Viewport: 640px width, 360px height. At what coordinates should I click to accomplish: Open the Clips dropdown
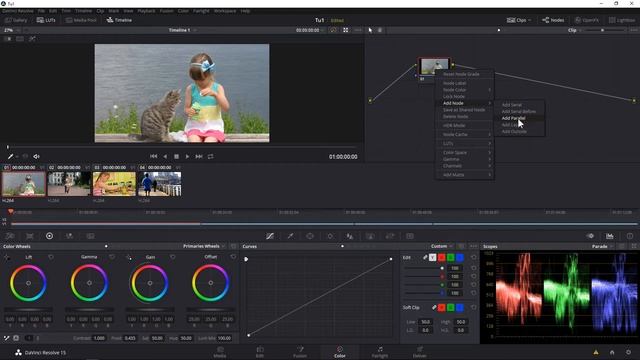tap(519, 20)
